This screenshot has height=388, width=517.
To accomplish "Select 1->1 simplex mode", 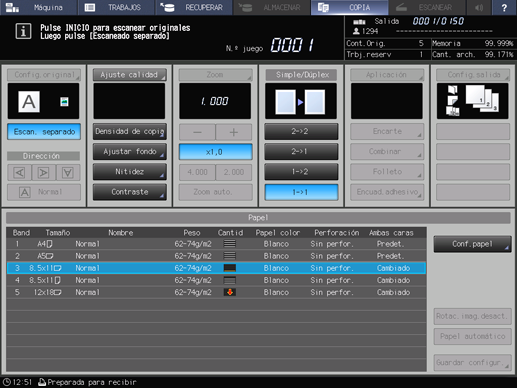I will pos(301,192).
